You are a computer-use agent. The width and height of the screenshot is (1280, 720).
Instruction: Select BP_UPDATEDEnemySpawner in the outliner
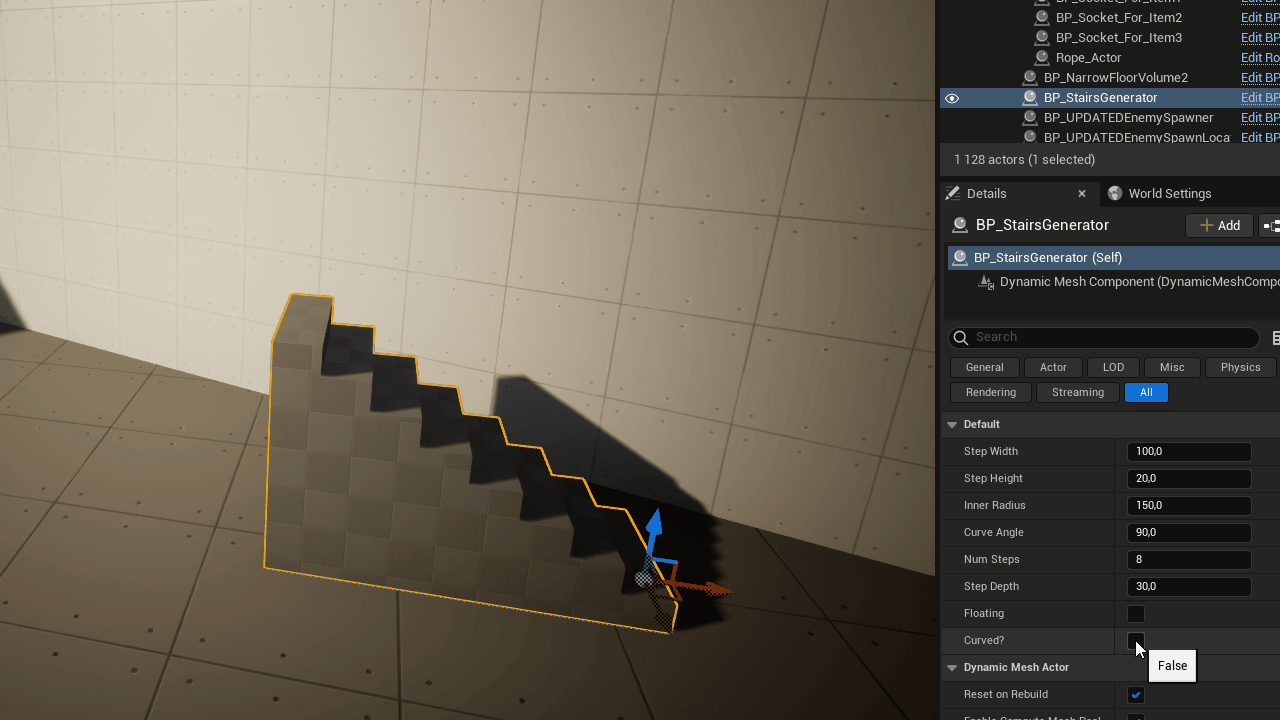click(x=1129, y=118)
